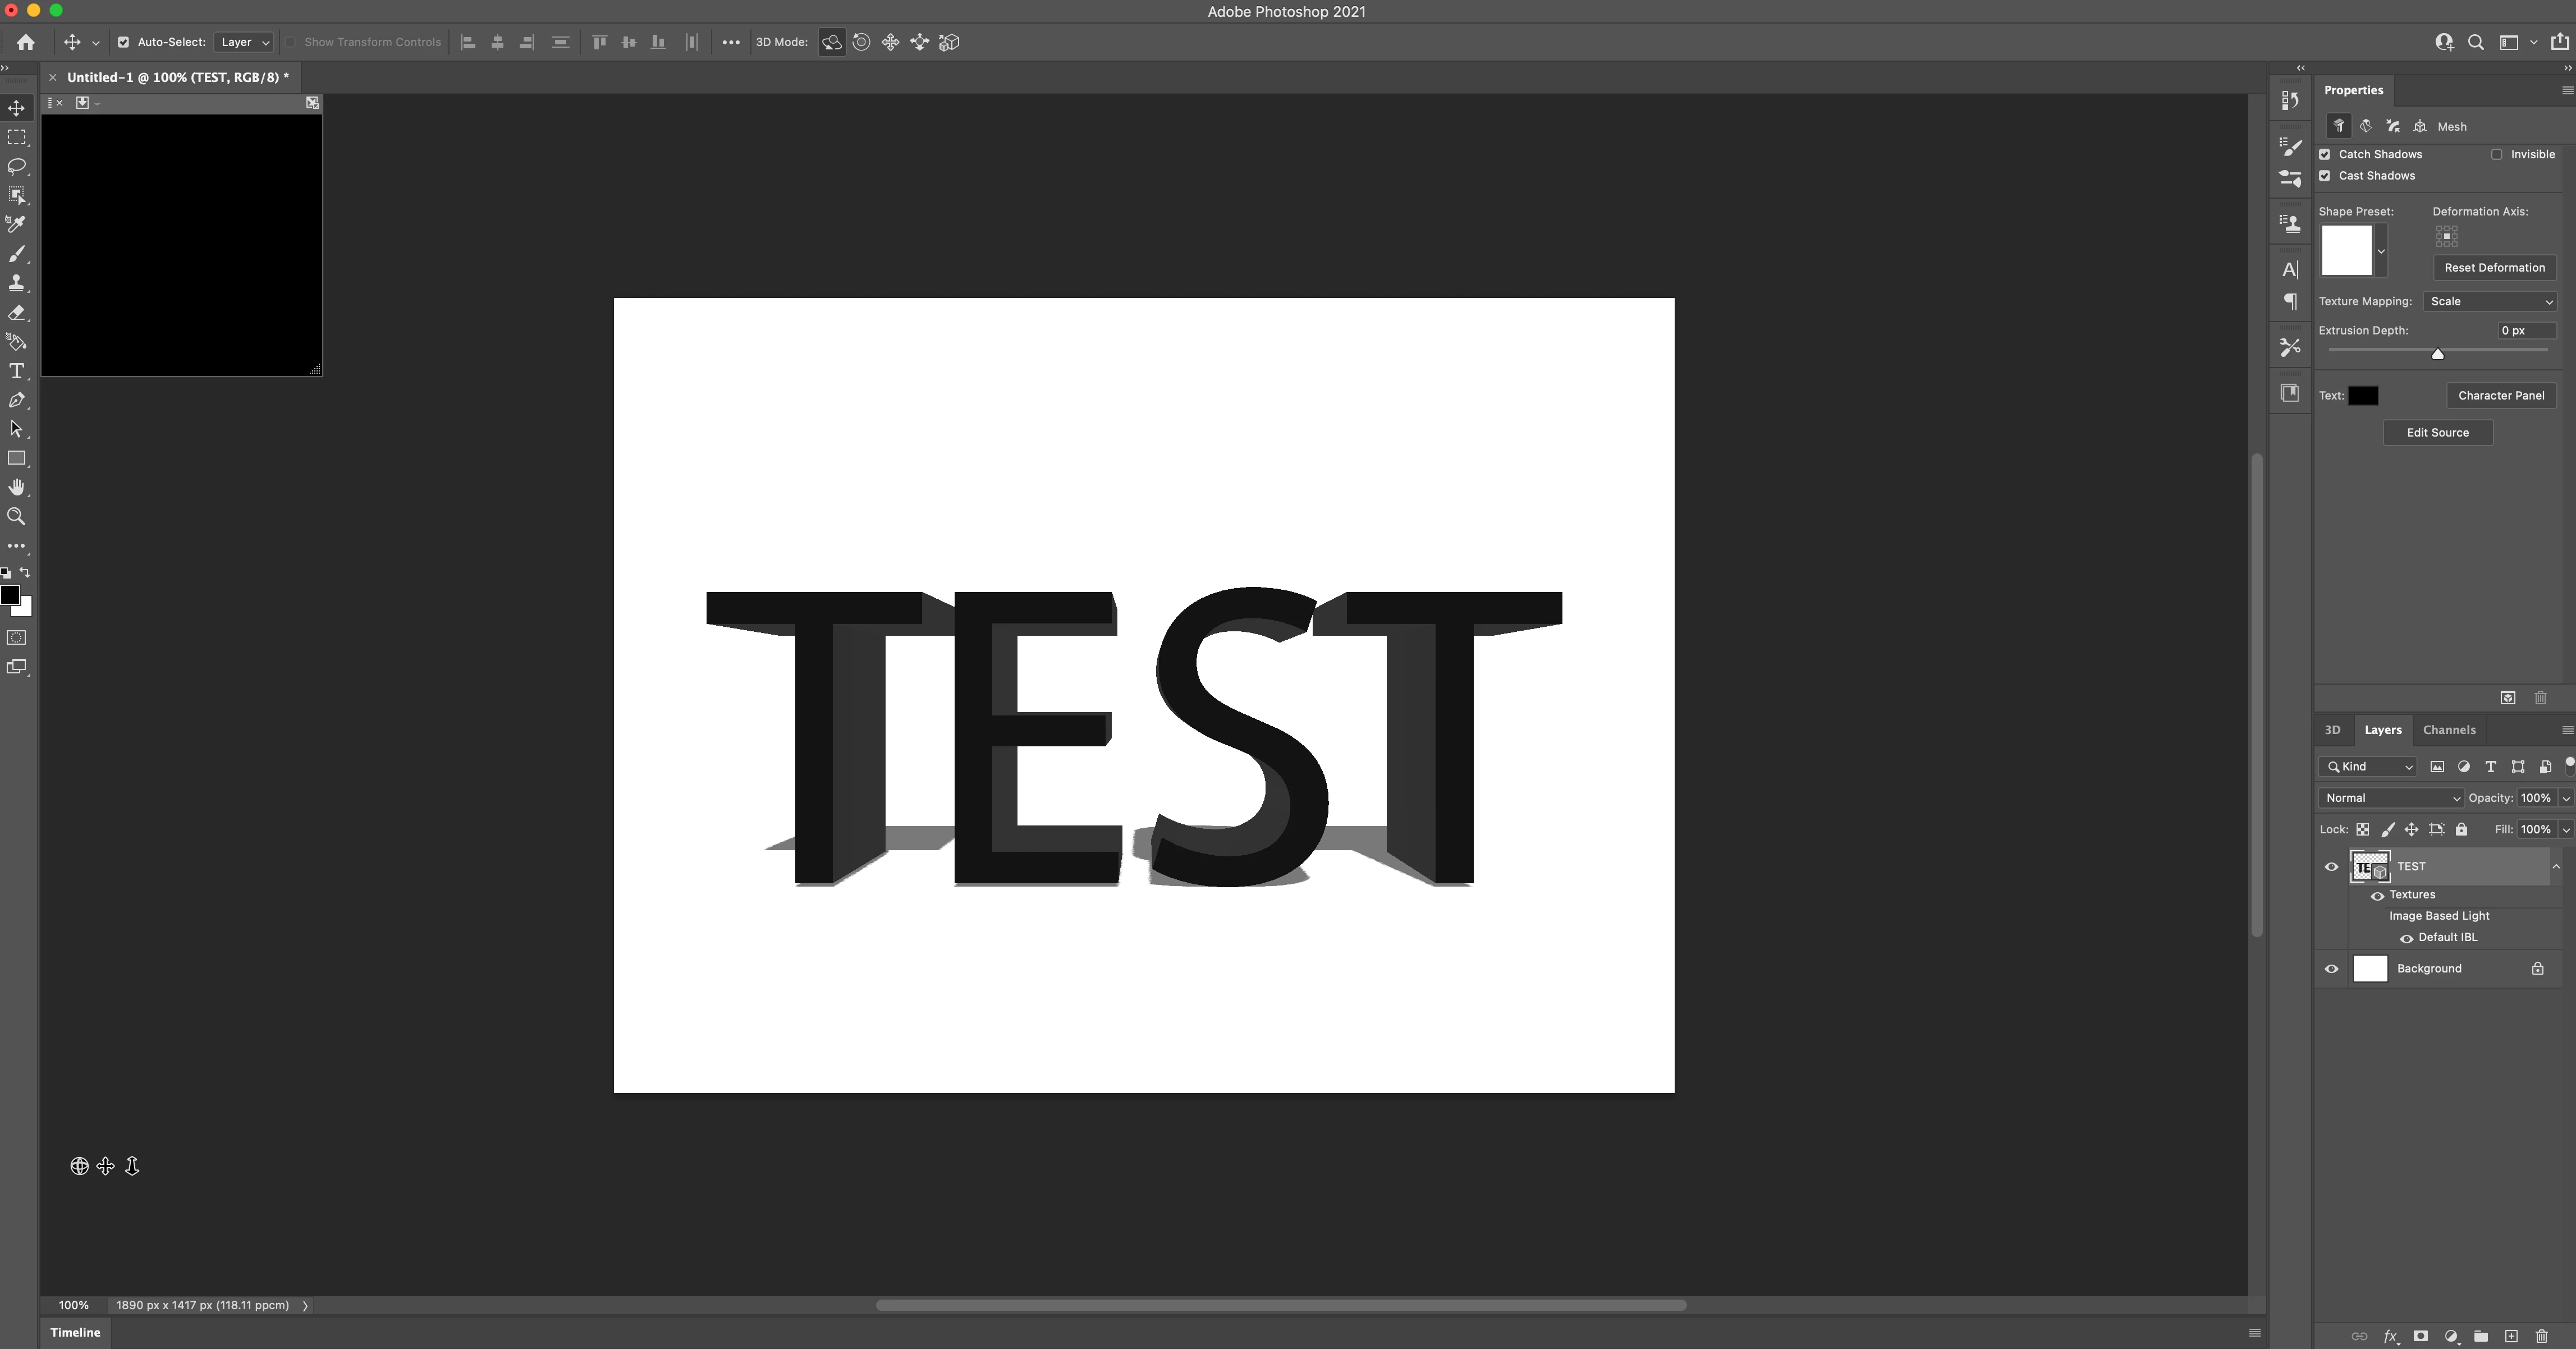
Task: Select the Pen tool
Action: [x=17, y=400]
